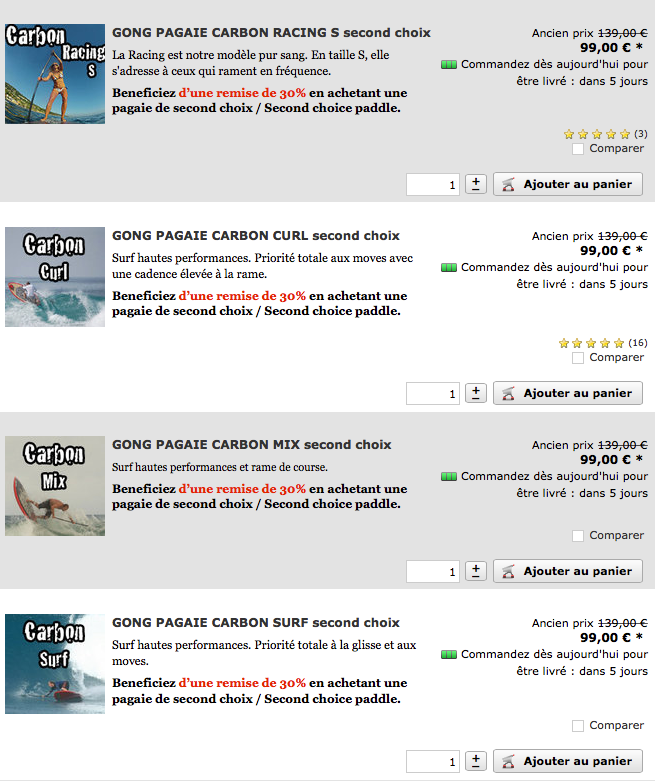The image size is (656, 781).
Task: Adjust quantity stepper for Carbon Racing S
Action: 476,184
